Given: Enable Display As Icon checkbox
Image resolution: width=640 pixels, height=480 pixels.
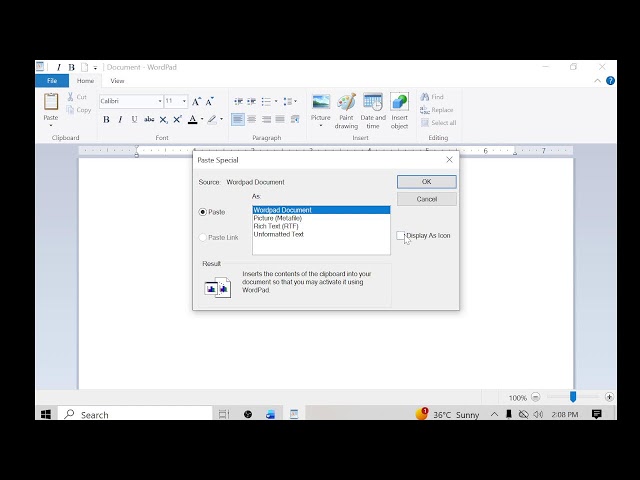Looking at the screenshot, I should [400, 236].
